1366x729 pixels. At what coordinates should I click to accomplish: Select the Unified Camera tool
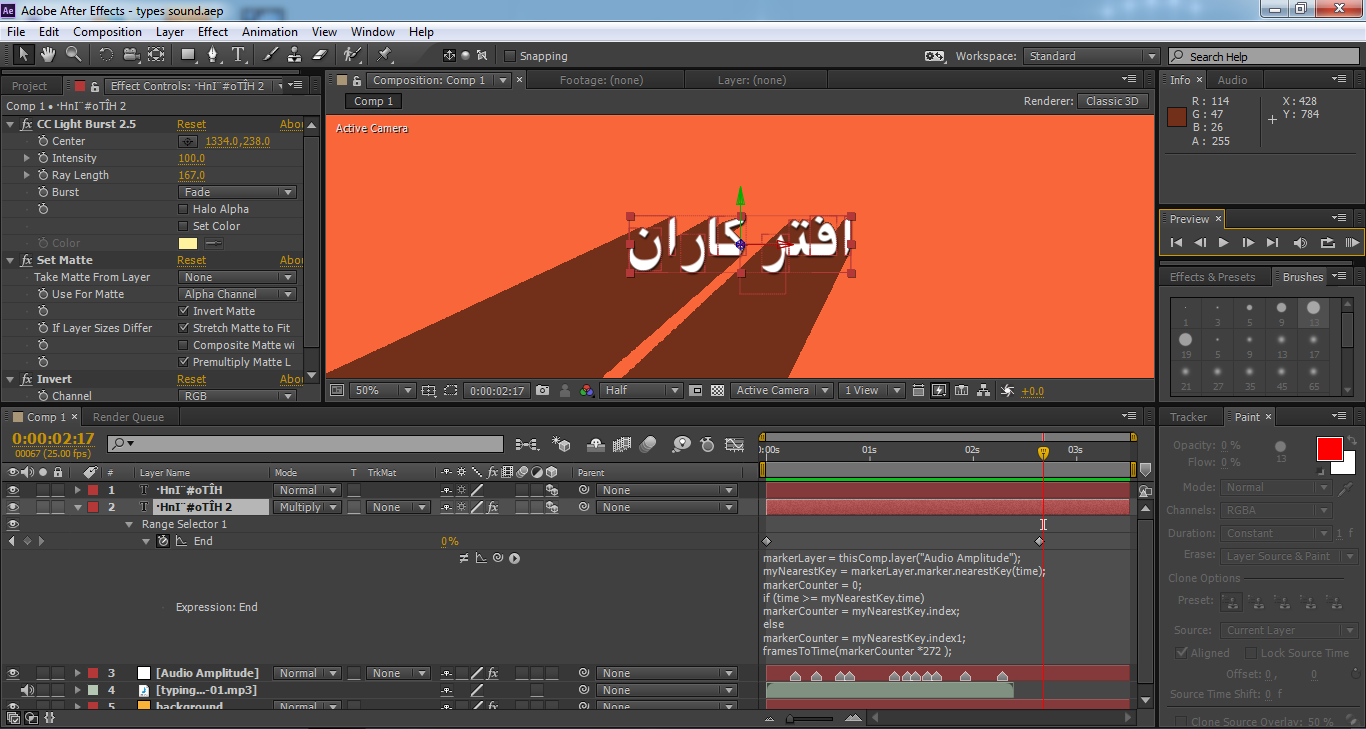pos(131,55)
